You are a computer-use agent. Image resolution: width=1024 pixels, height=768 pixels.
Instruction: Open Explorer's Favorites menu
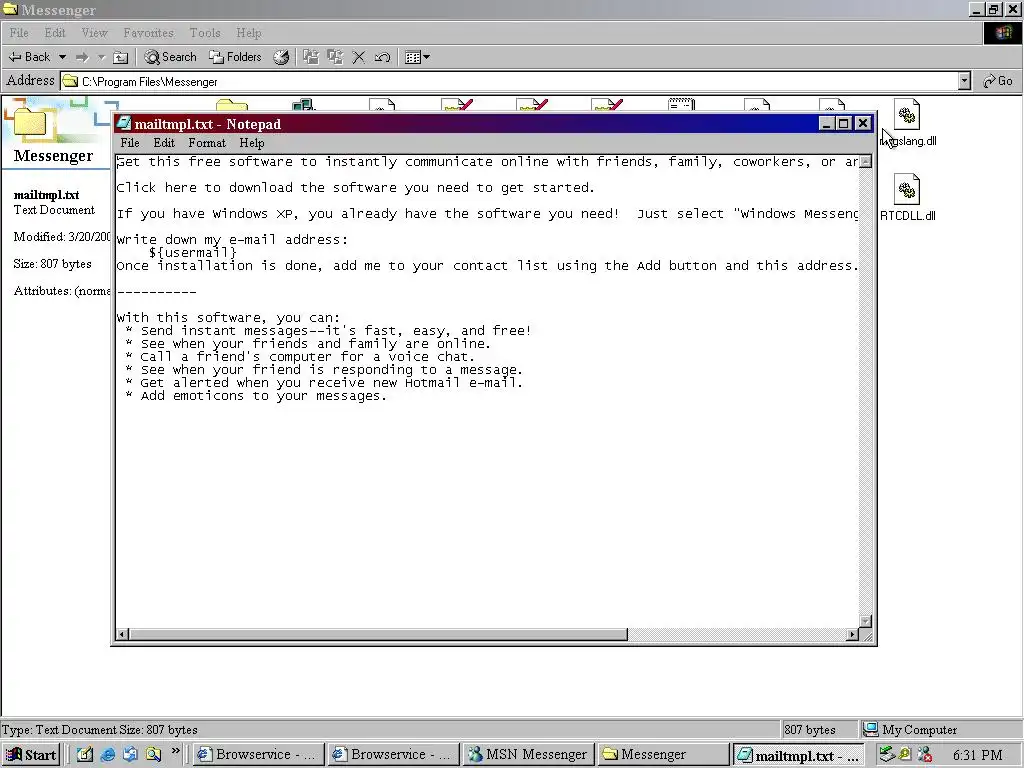[148, 33]
